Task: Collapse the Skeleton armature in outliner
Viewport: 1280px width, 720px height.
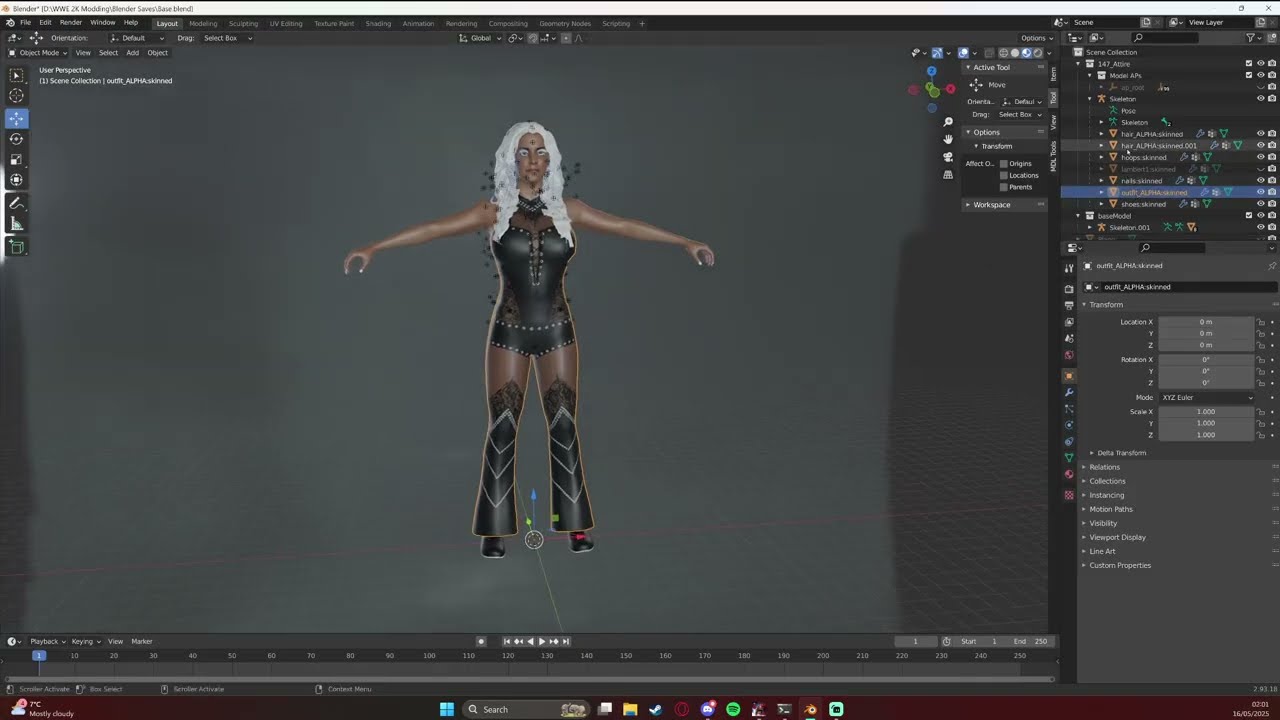Action: click(1090, 99)
